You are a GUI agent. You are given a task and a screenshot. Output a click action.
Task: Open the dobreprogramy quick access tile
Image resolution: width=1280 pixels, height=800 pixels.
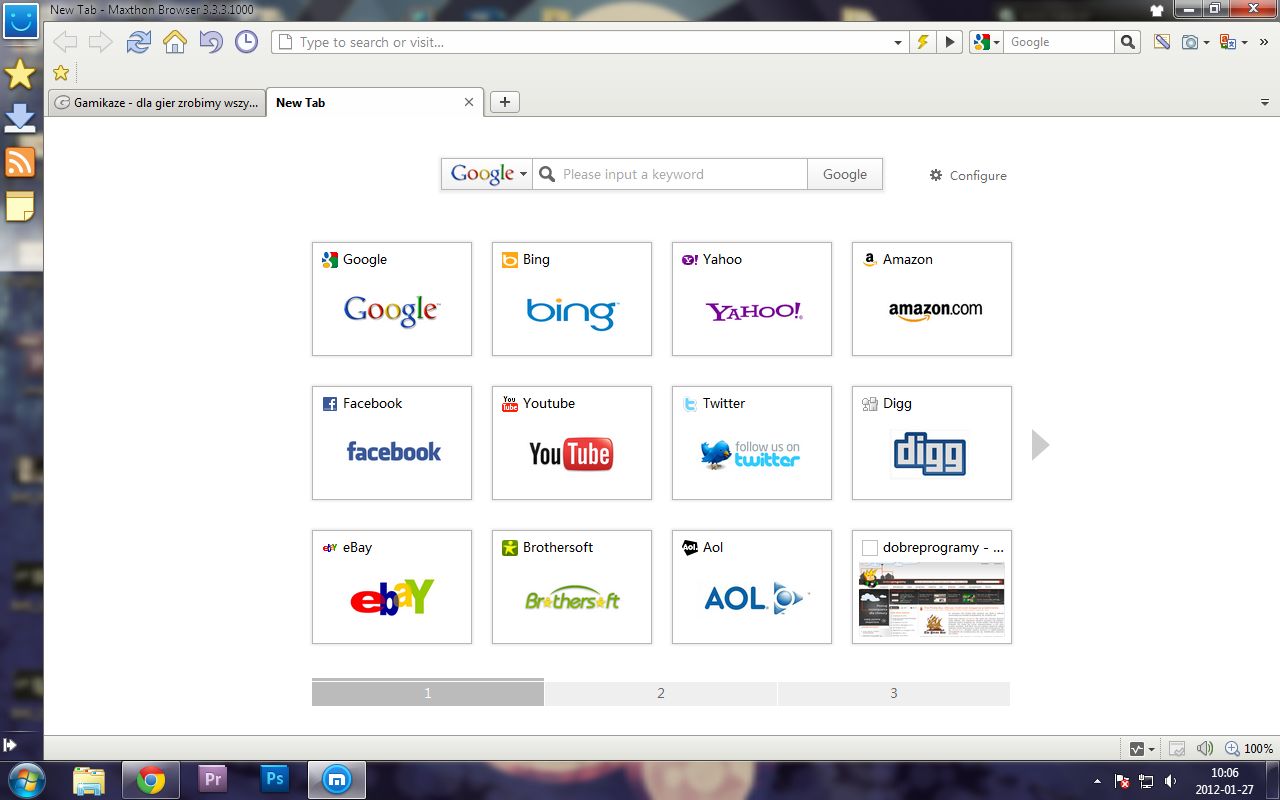click(932, 587)
